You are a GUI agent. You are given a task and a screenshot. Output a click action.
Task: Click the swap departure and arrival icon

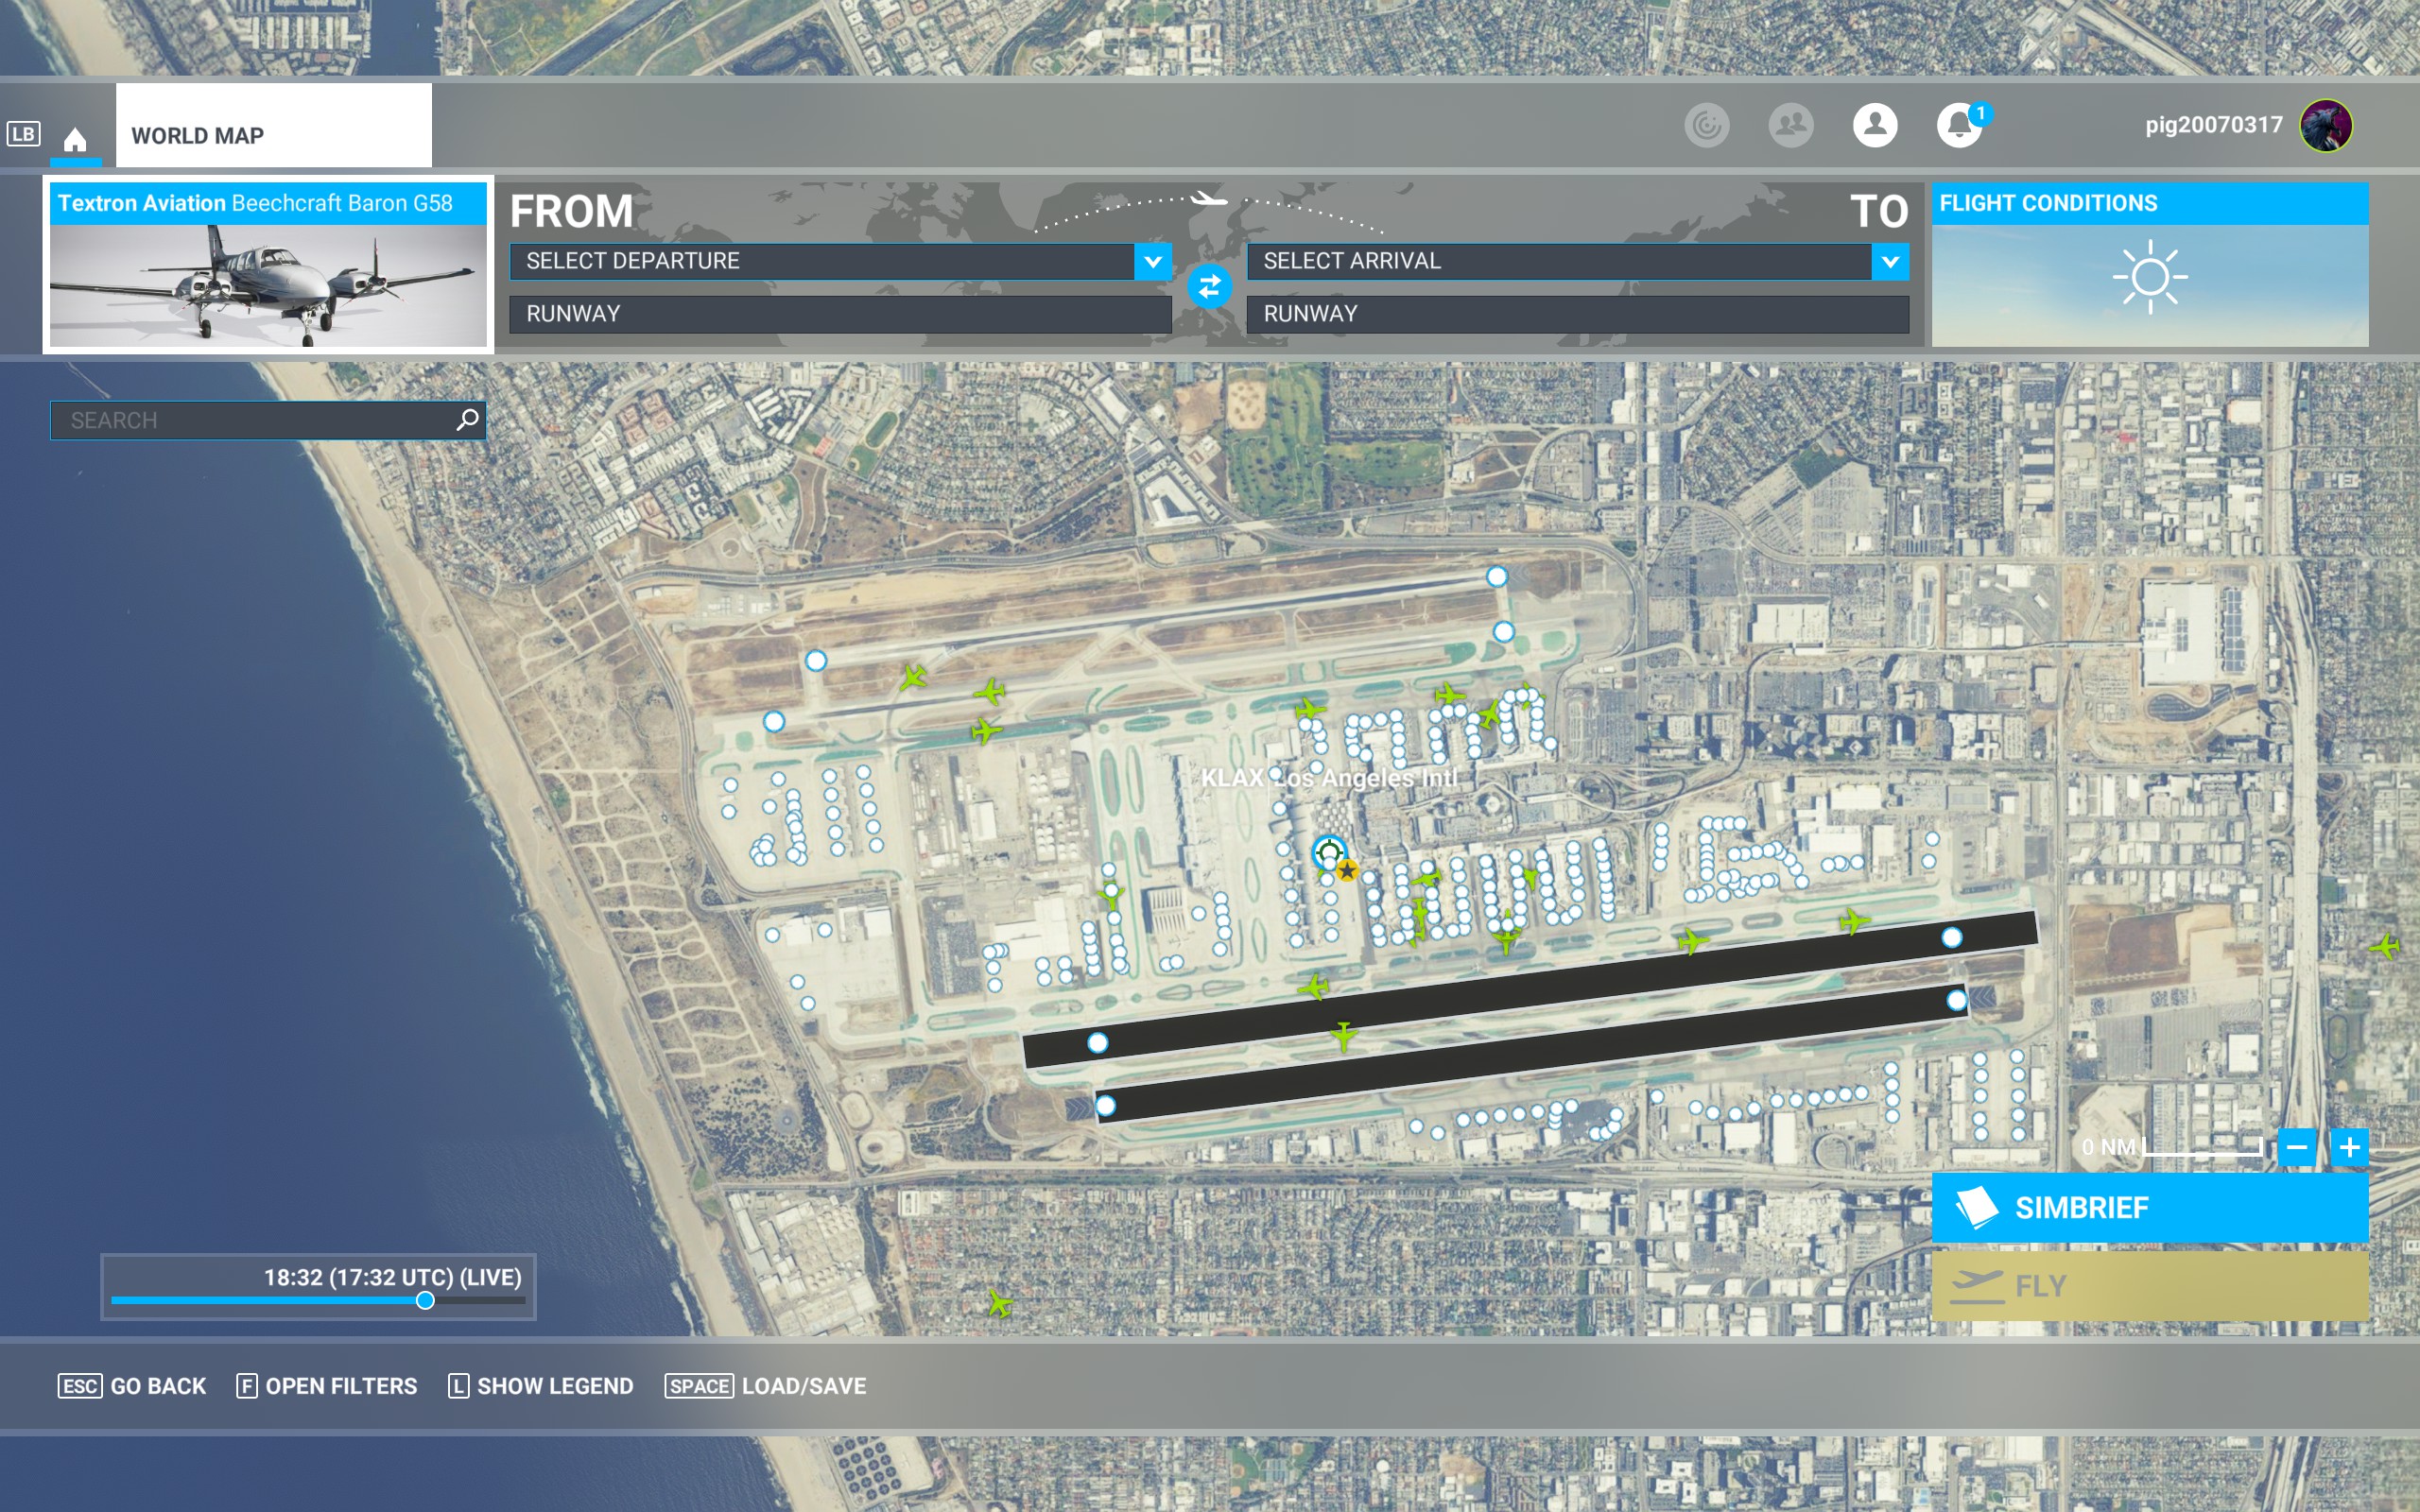point(1209,287)
